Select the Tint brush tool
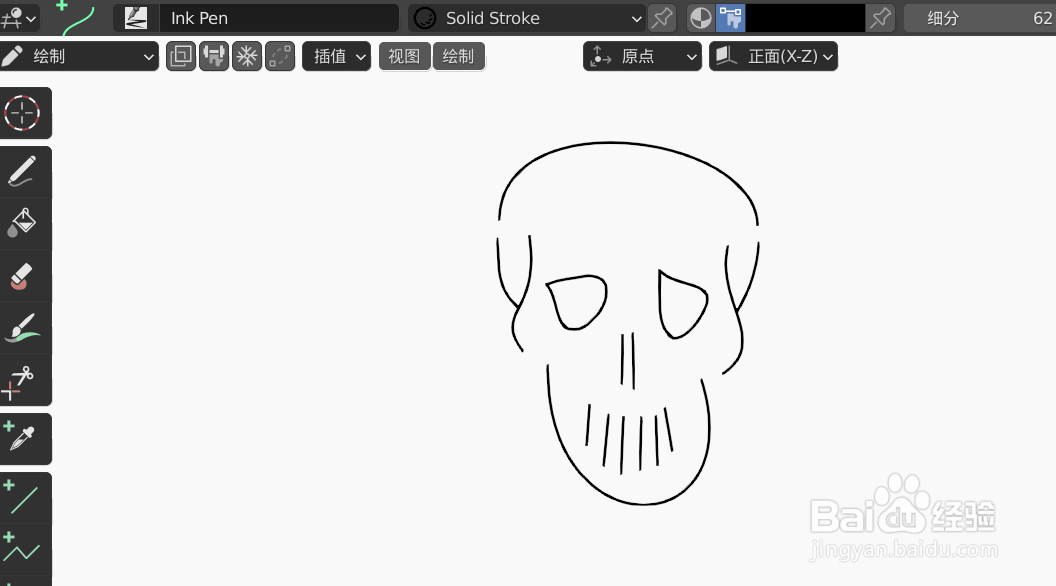 pyautogui.click(x=23, y=328)
